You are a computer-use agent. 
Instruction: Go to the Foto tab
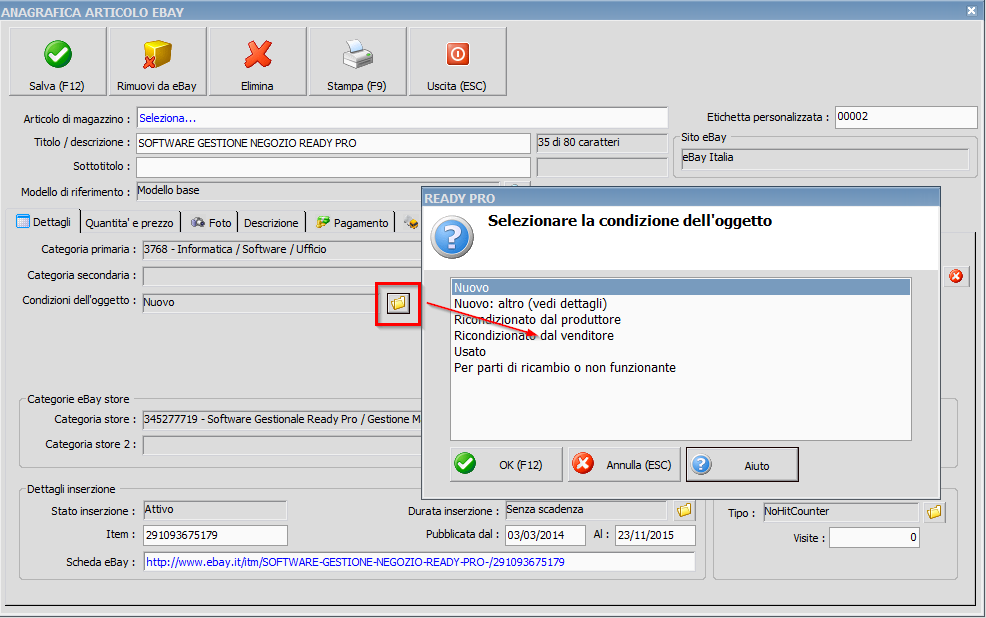[211, 223]
